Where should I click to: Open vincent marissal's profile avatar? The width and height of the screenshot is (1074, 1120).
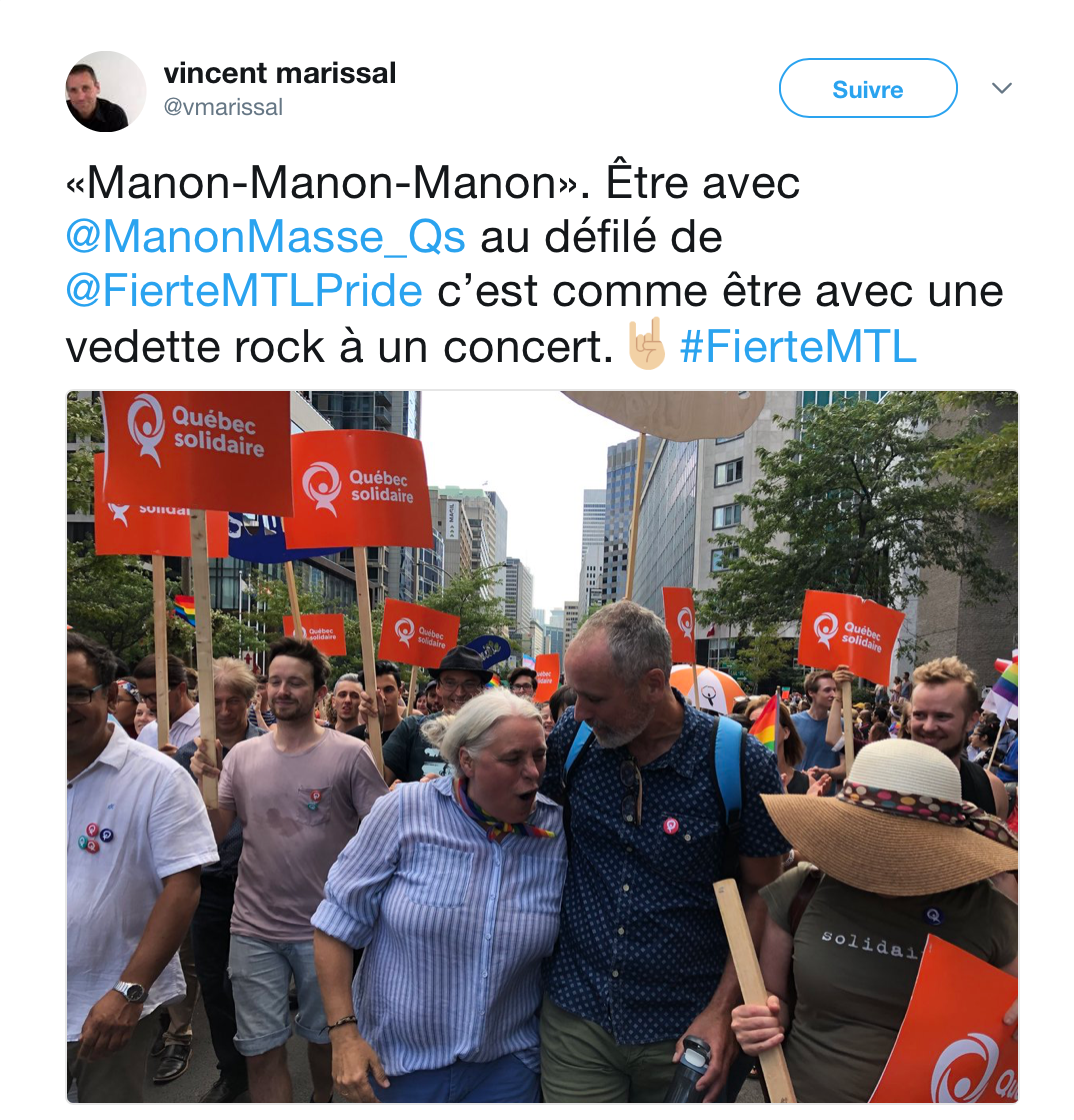pos(106,91)
